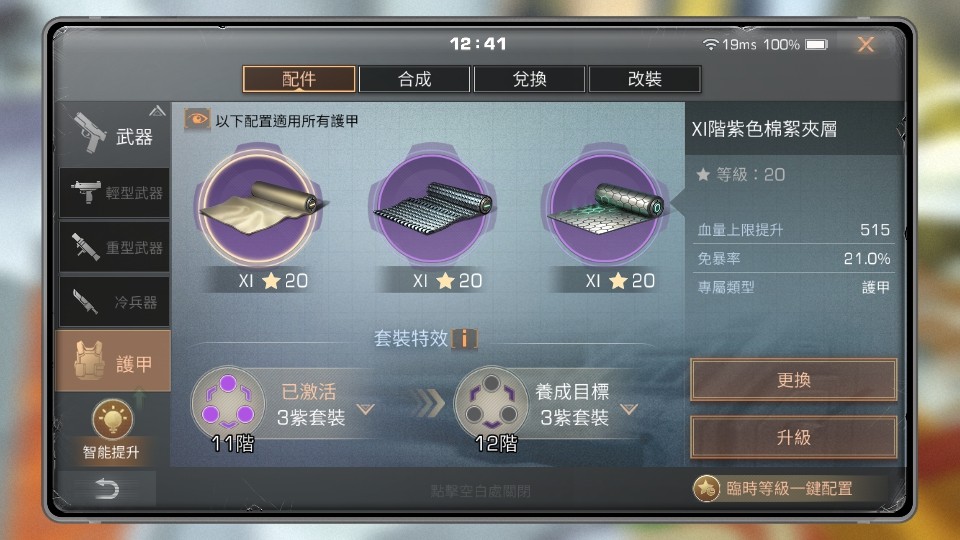The height and width of the screenshot is (540, 960).
Task: Click the 更換 replace button
Action: pyautogui.click(x=793, y=380)
